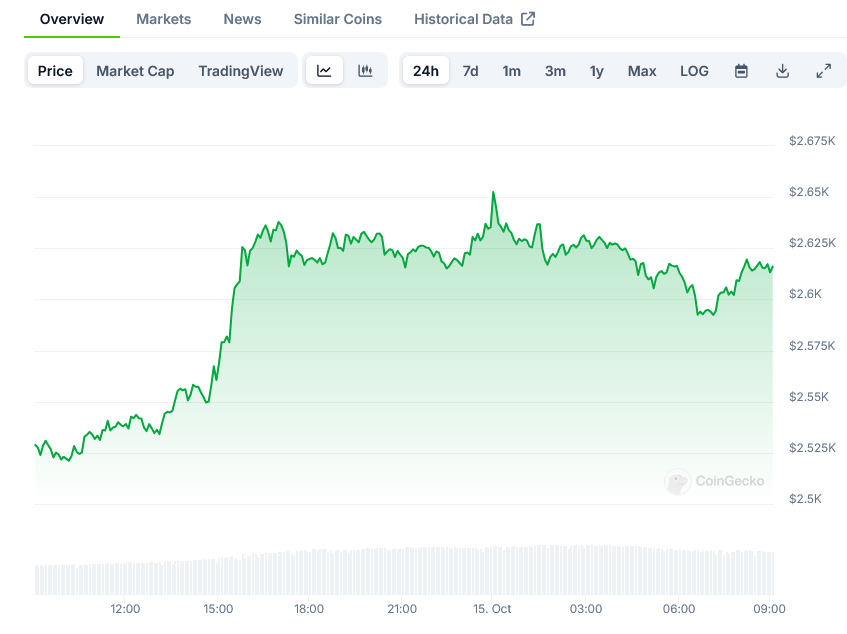Download the chart data
This screenshot has width=847, height=634.
(782, 71)
